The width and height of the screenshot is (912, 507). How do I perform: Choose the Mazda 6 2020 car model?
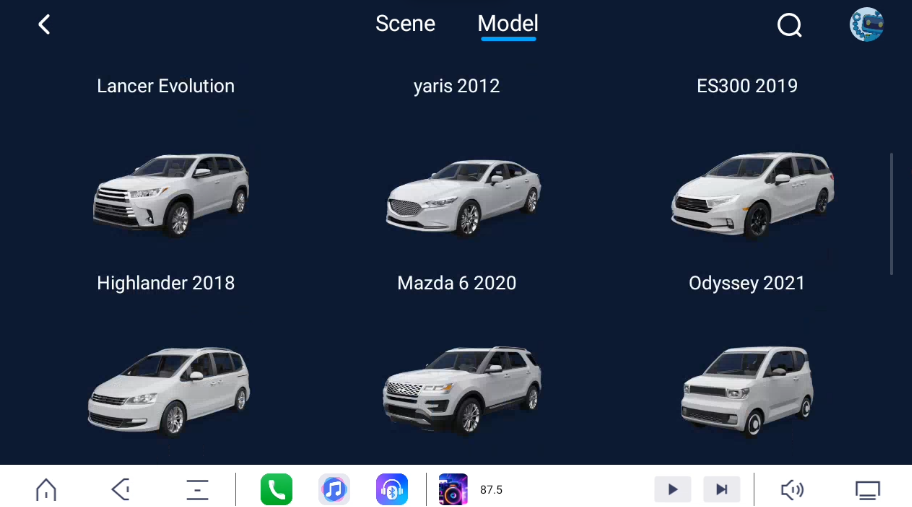click(x=463, y=198)
